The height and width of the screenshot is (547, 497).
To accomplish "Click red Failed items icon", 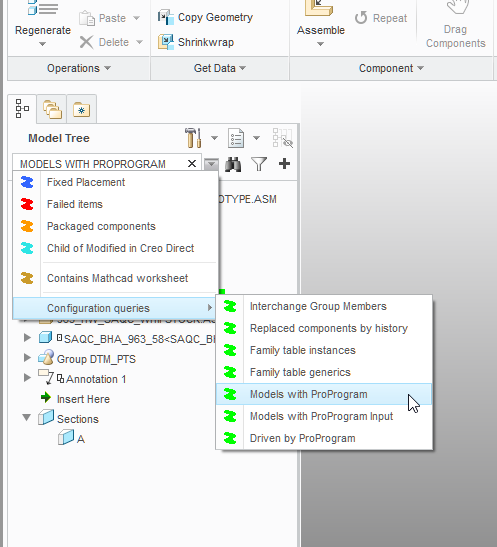I will coord(27,204).
